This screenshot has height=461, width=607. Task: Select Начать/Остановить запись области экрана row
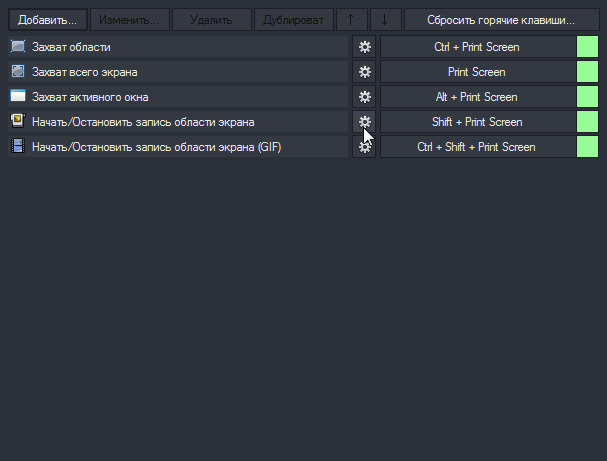coord(178,122)
